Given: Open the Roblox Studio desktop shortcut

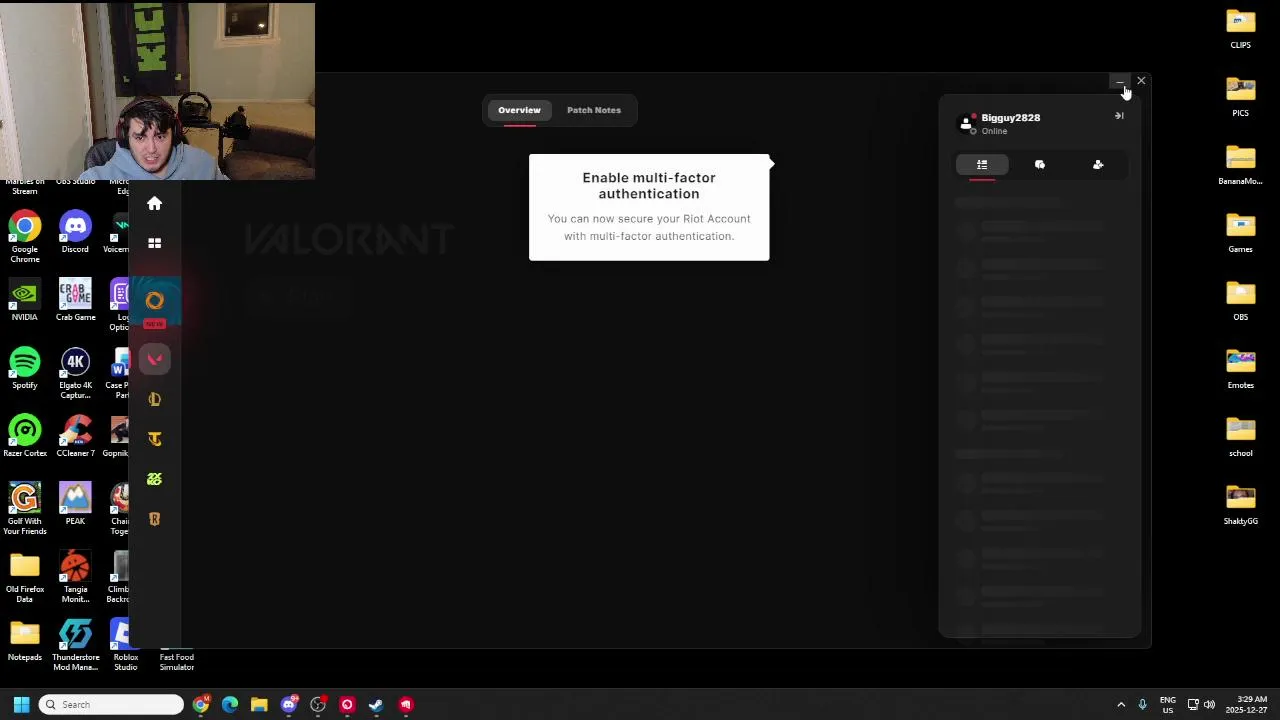Looking at the screenshot, I should 125,645.
